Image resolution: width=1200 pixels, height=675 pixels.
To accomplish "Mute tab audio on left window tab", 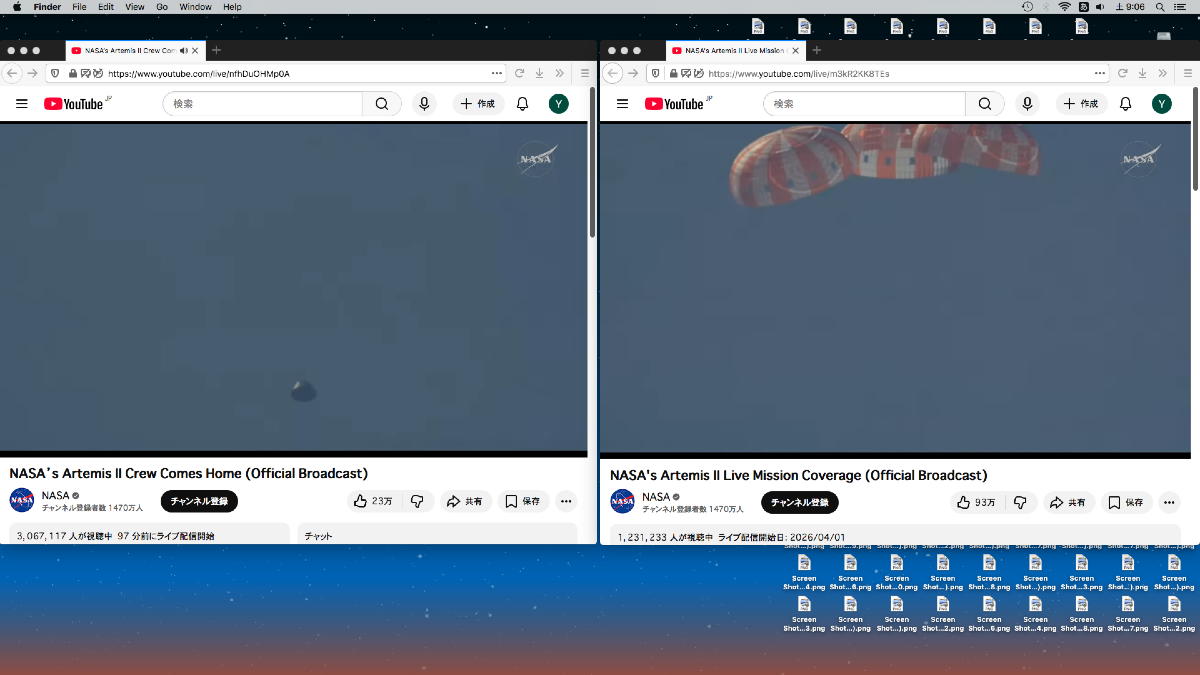I will [183, 50].
